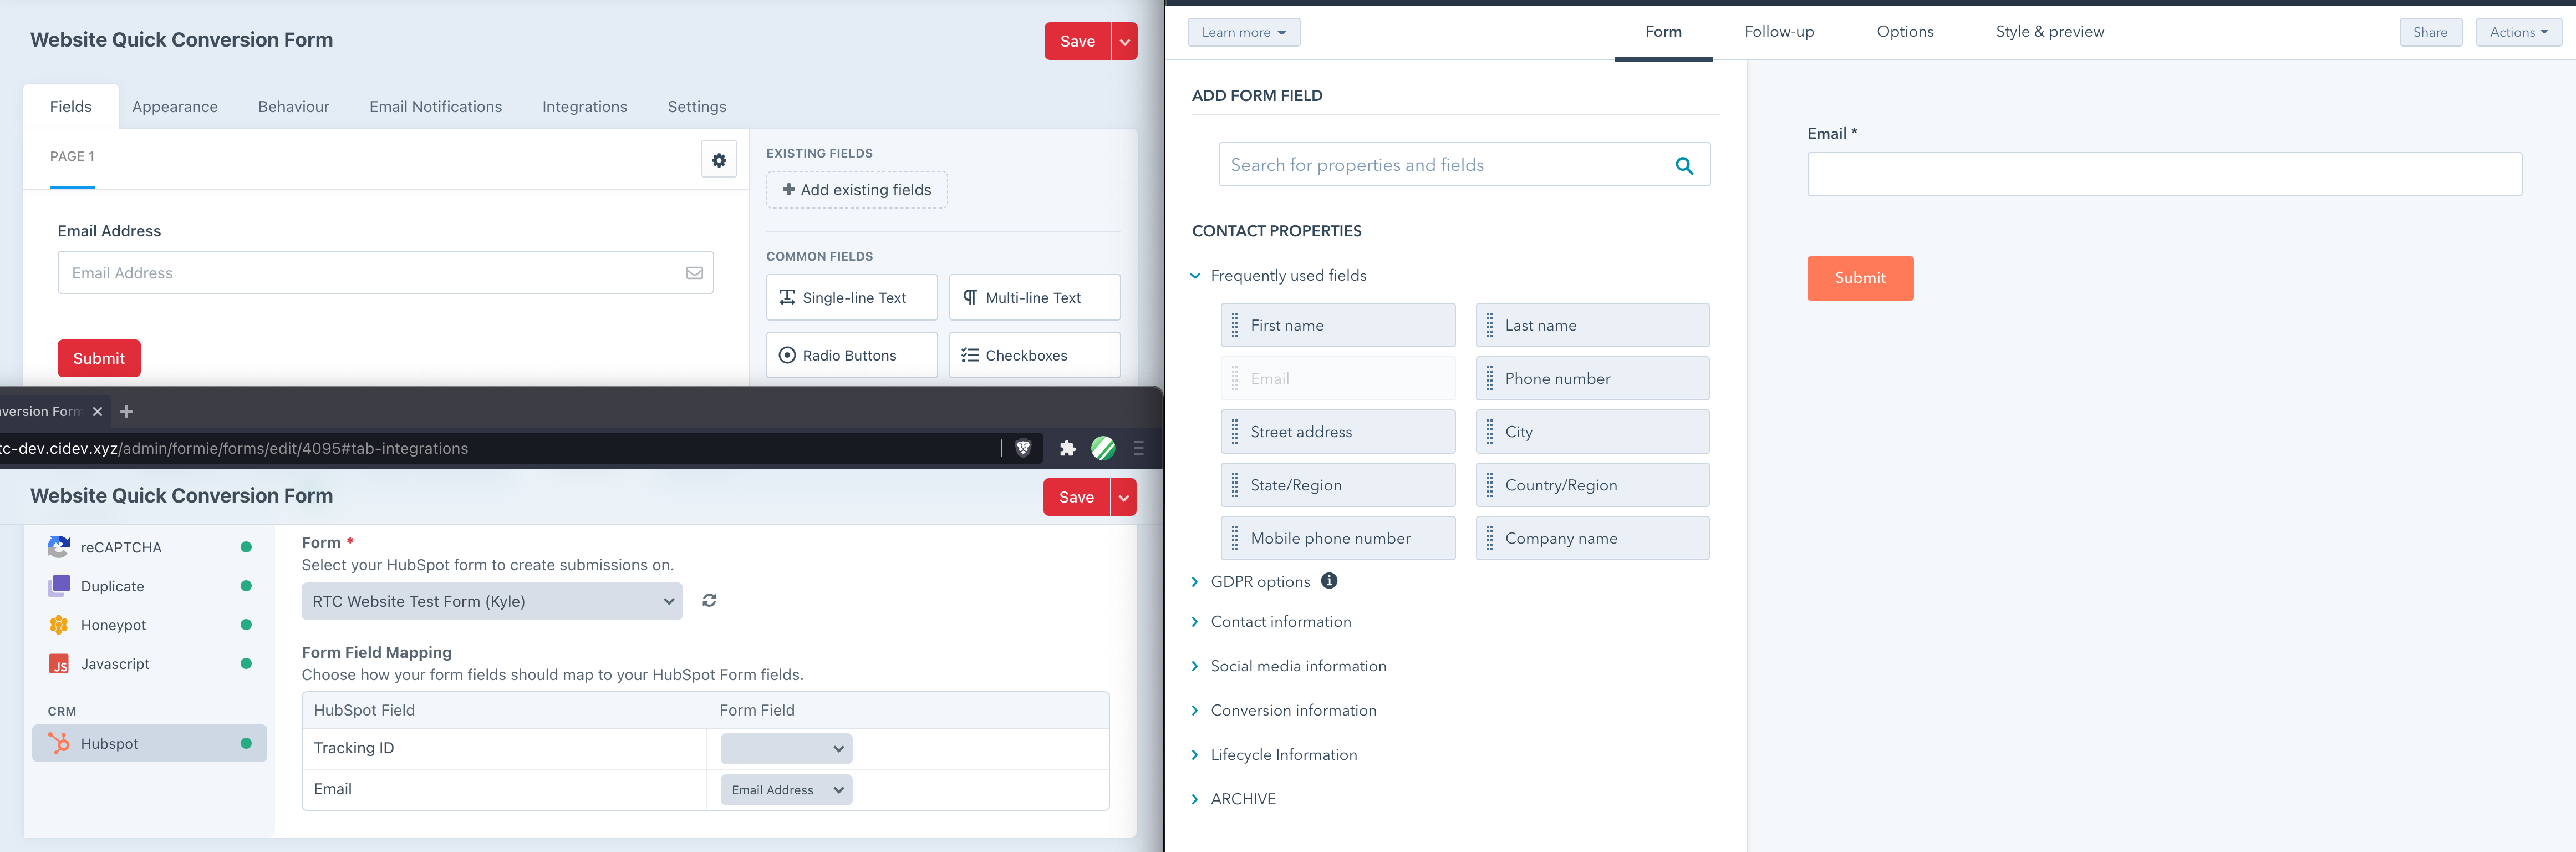The height and width of the screenshot is (852, 2576).
Task: Open the Page 1 settings gear
Action: 719,159
